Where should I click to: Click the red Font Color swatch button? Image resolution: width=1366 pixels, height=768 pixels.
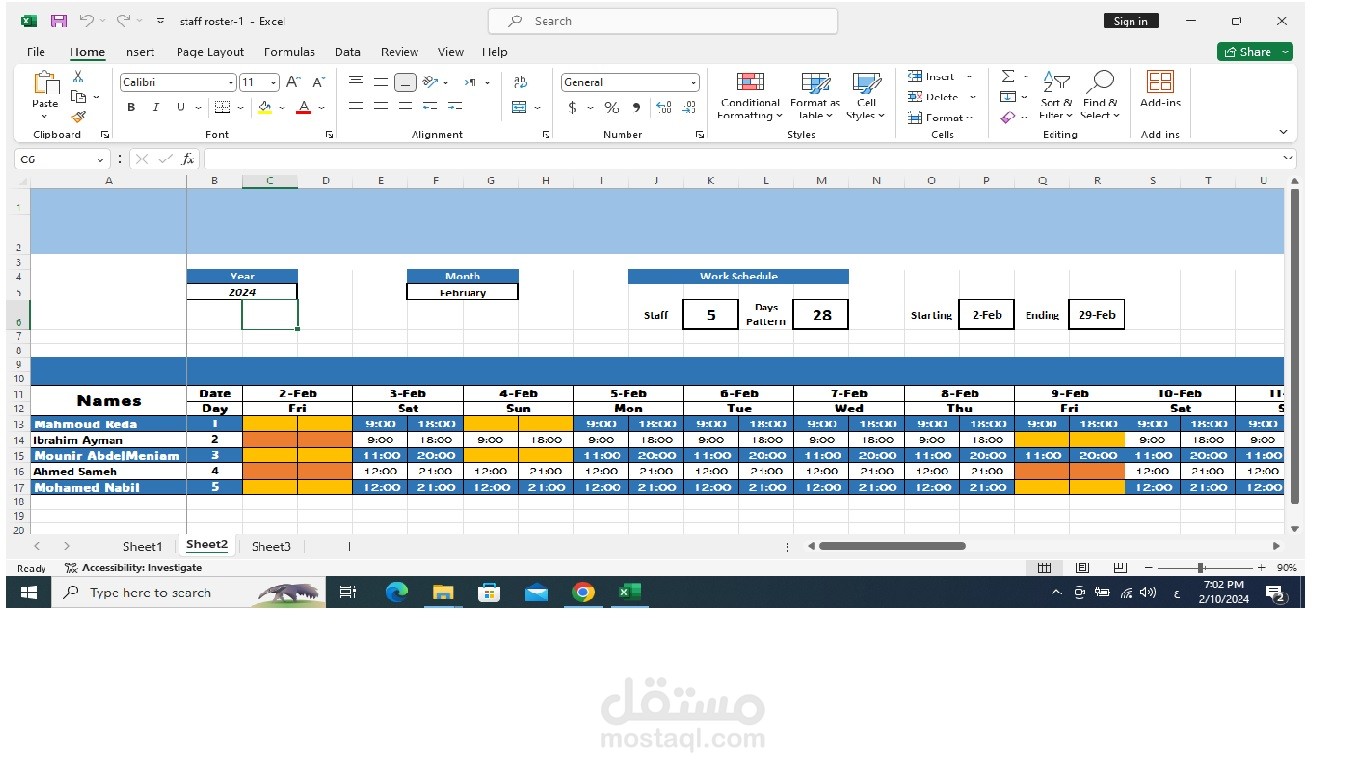pos(304,107)
